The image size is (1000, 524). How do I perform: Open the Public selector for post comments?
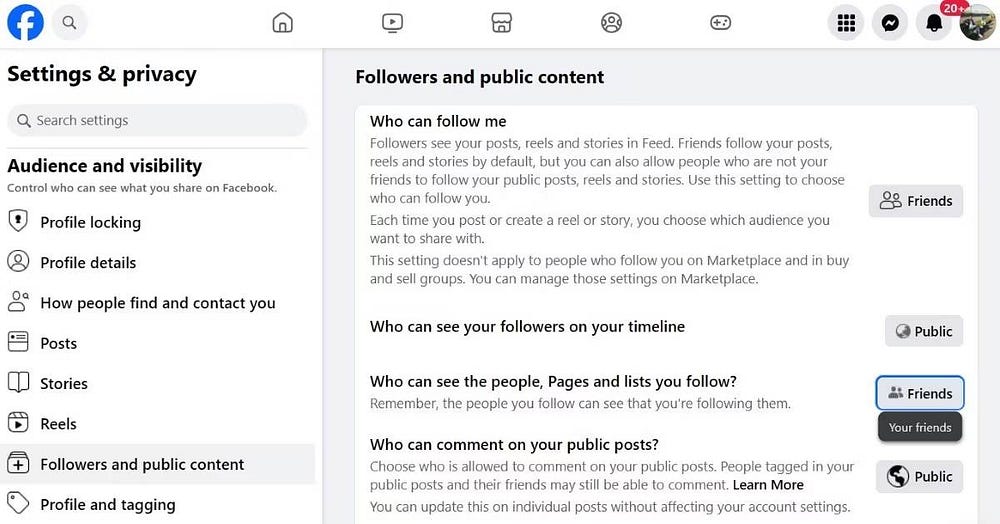[919, 476]
